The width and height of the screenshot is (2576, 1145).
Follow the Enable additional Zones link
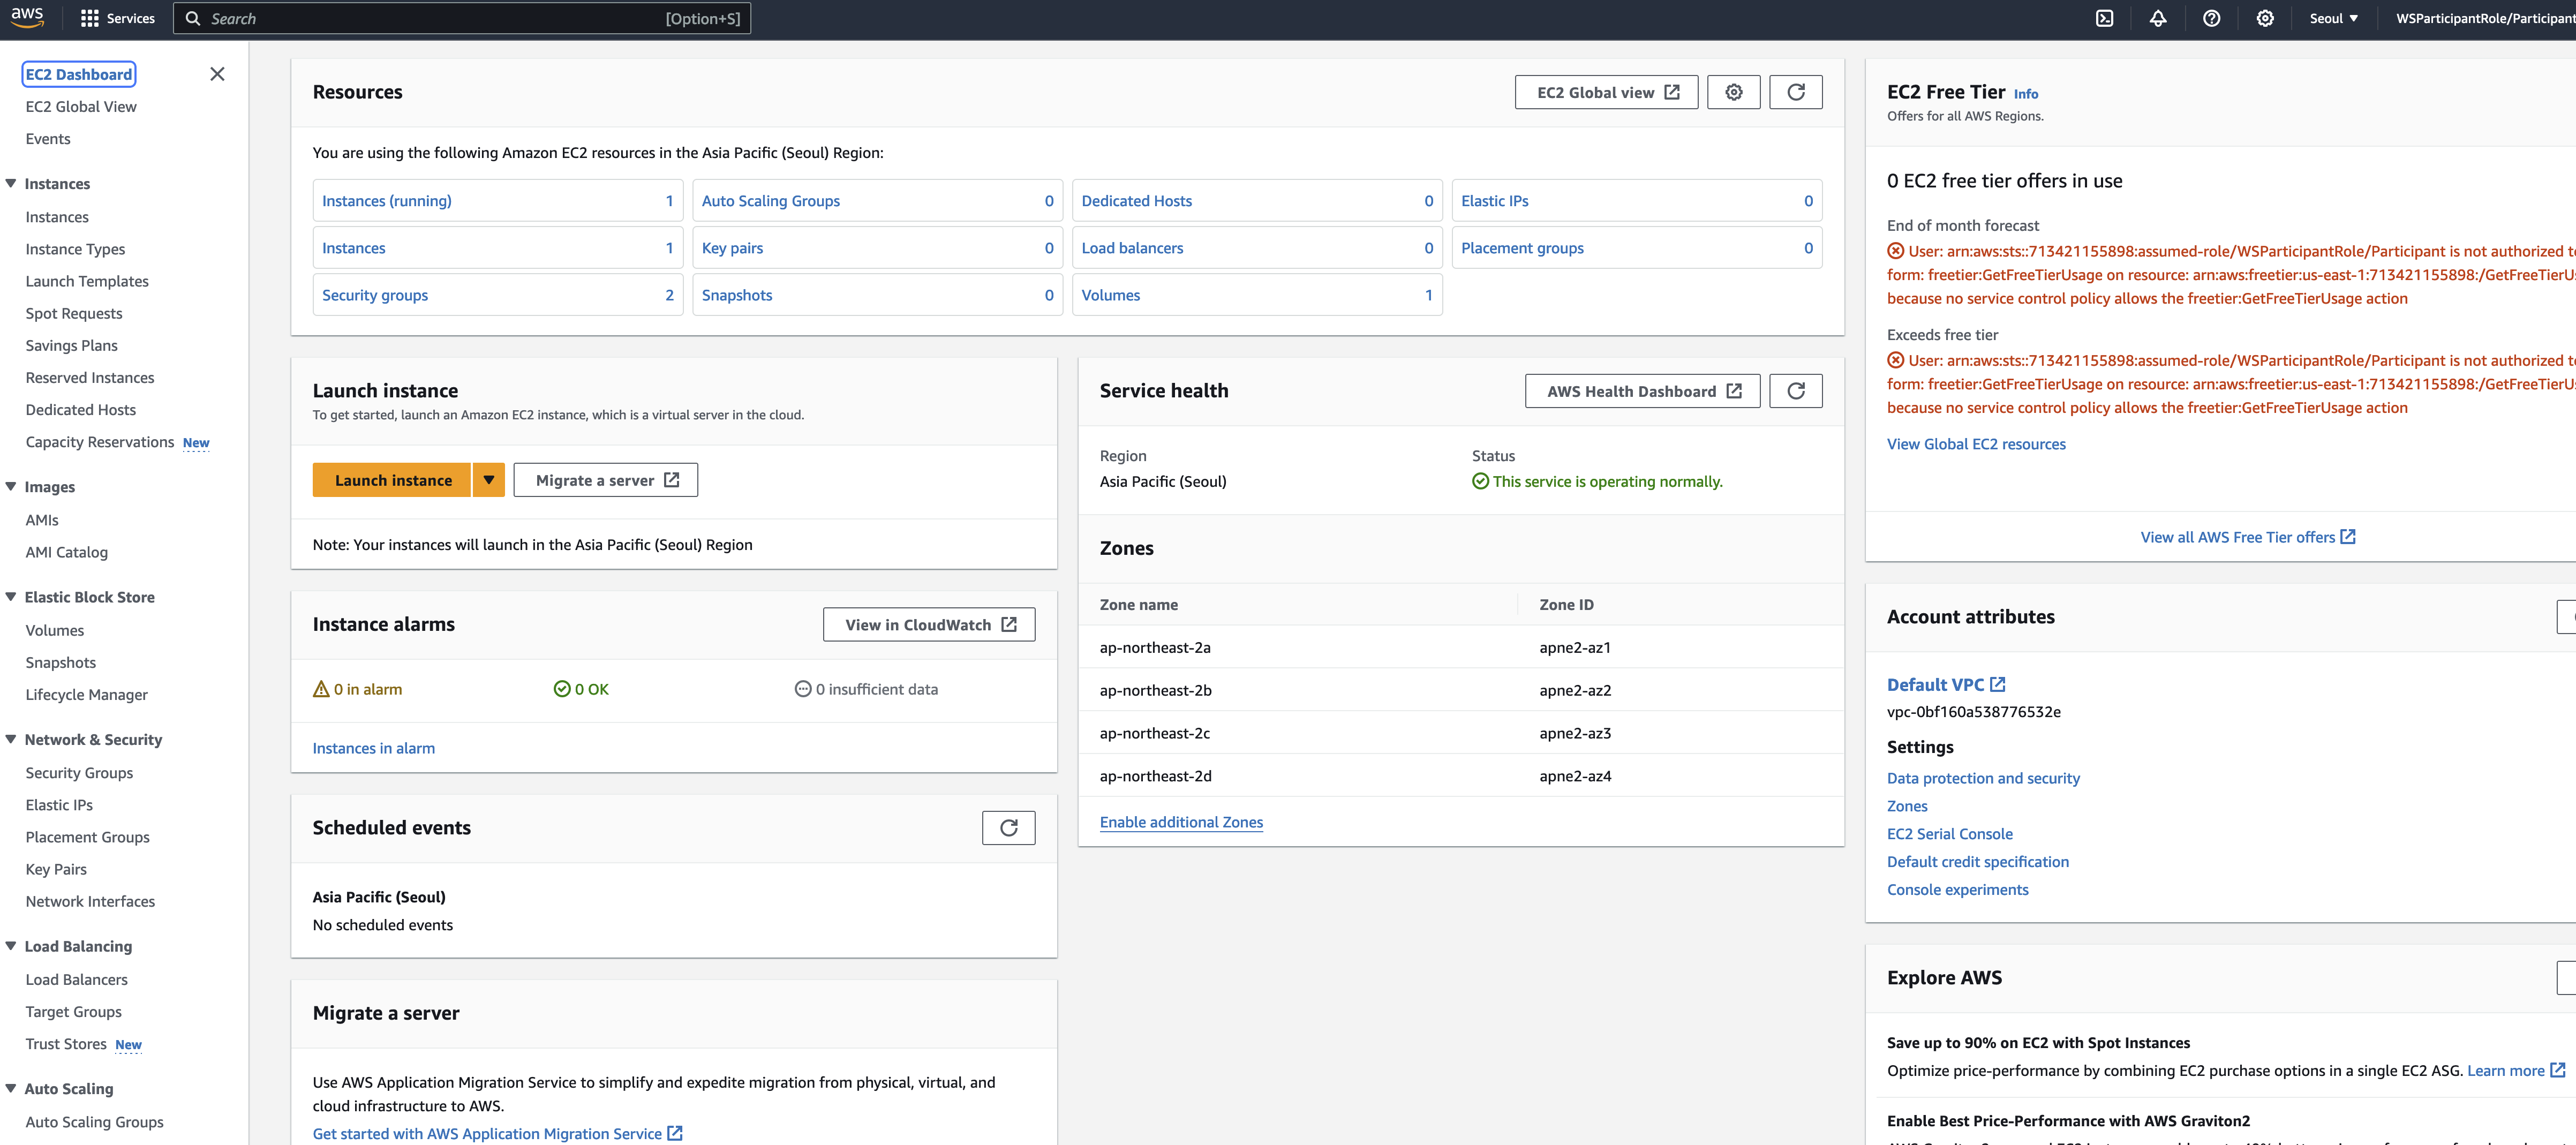click(x=1181, y=822)
